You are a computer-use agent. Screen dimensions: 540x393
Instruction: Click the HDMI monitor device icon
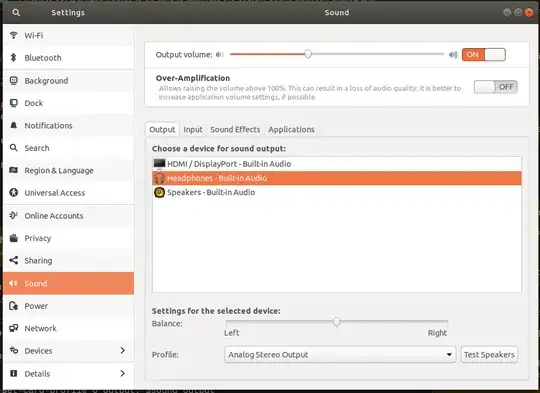point(159,164)
